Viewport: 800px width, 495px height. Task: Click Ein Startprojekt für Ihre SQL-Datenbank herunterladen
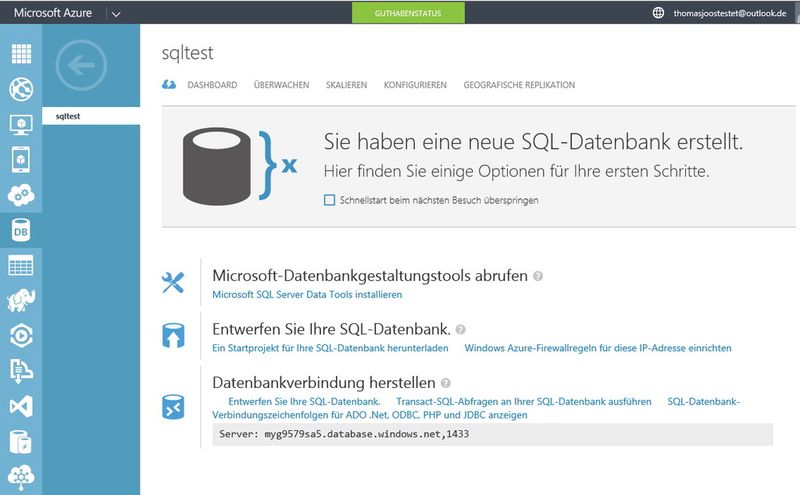330,348
